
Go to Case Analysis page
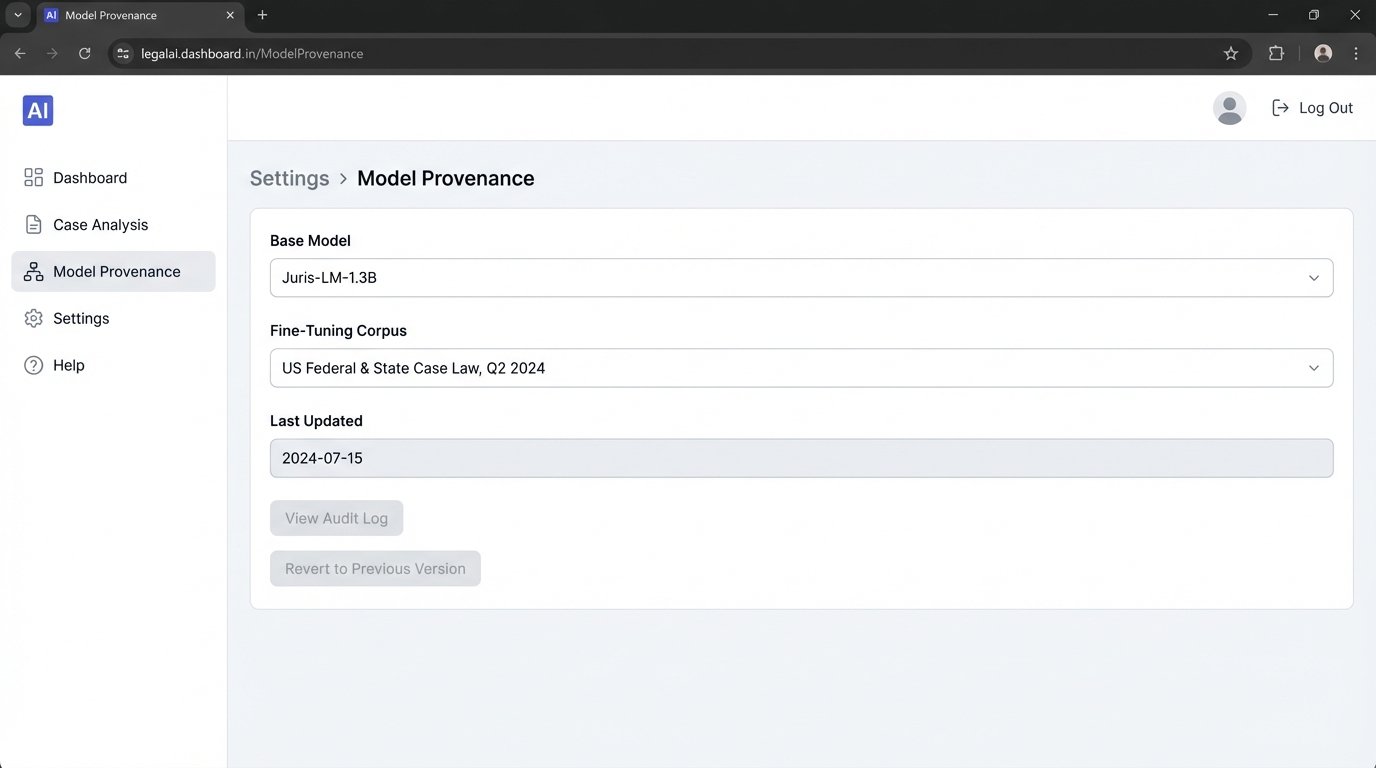[100, 225]
